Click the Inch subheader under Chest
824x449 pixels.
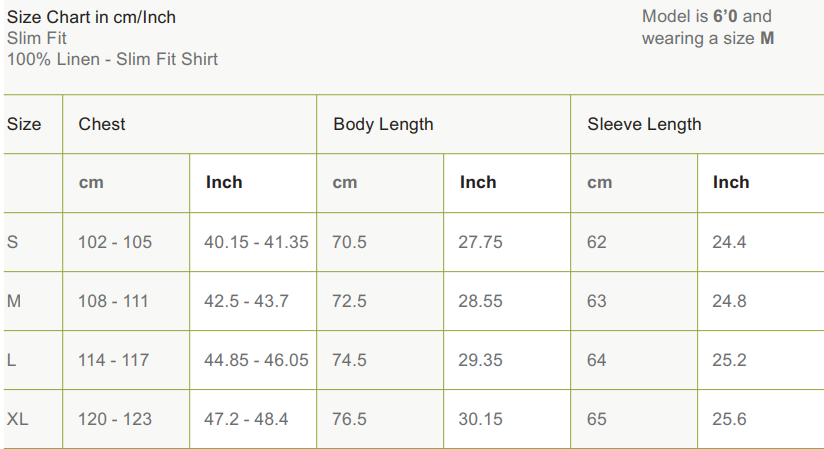click(x=224, y=182)
